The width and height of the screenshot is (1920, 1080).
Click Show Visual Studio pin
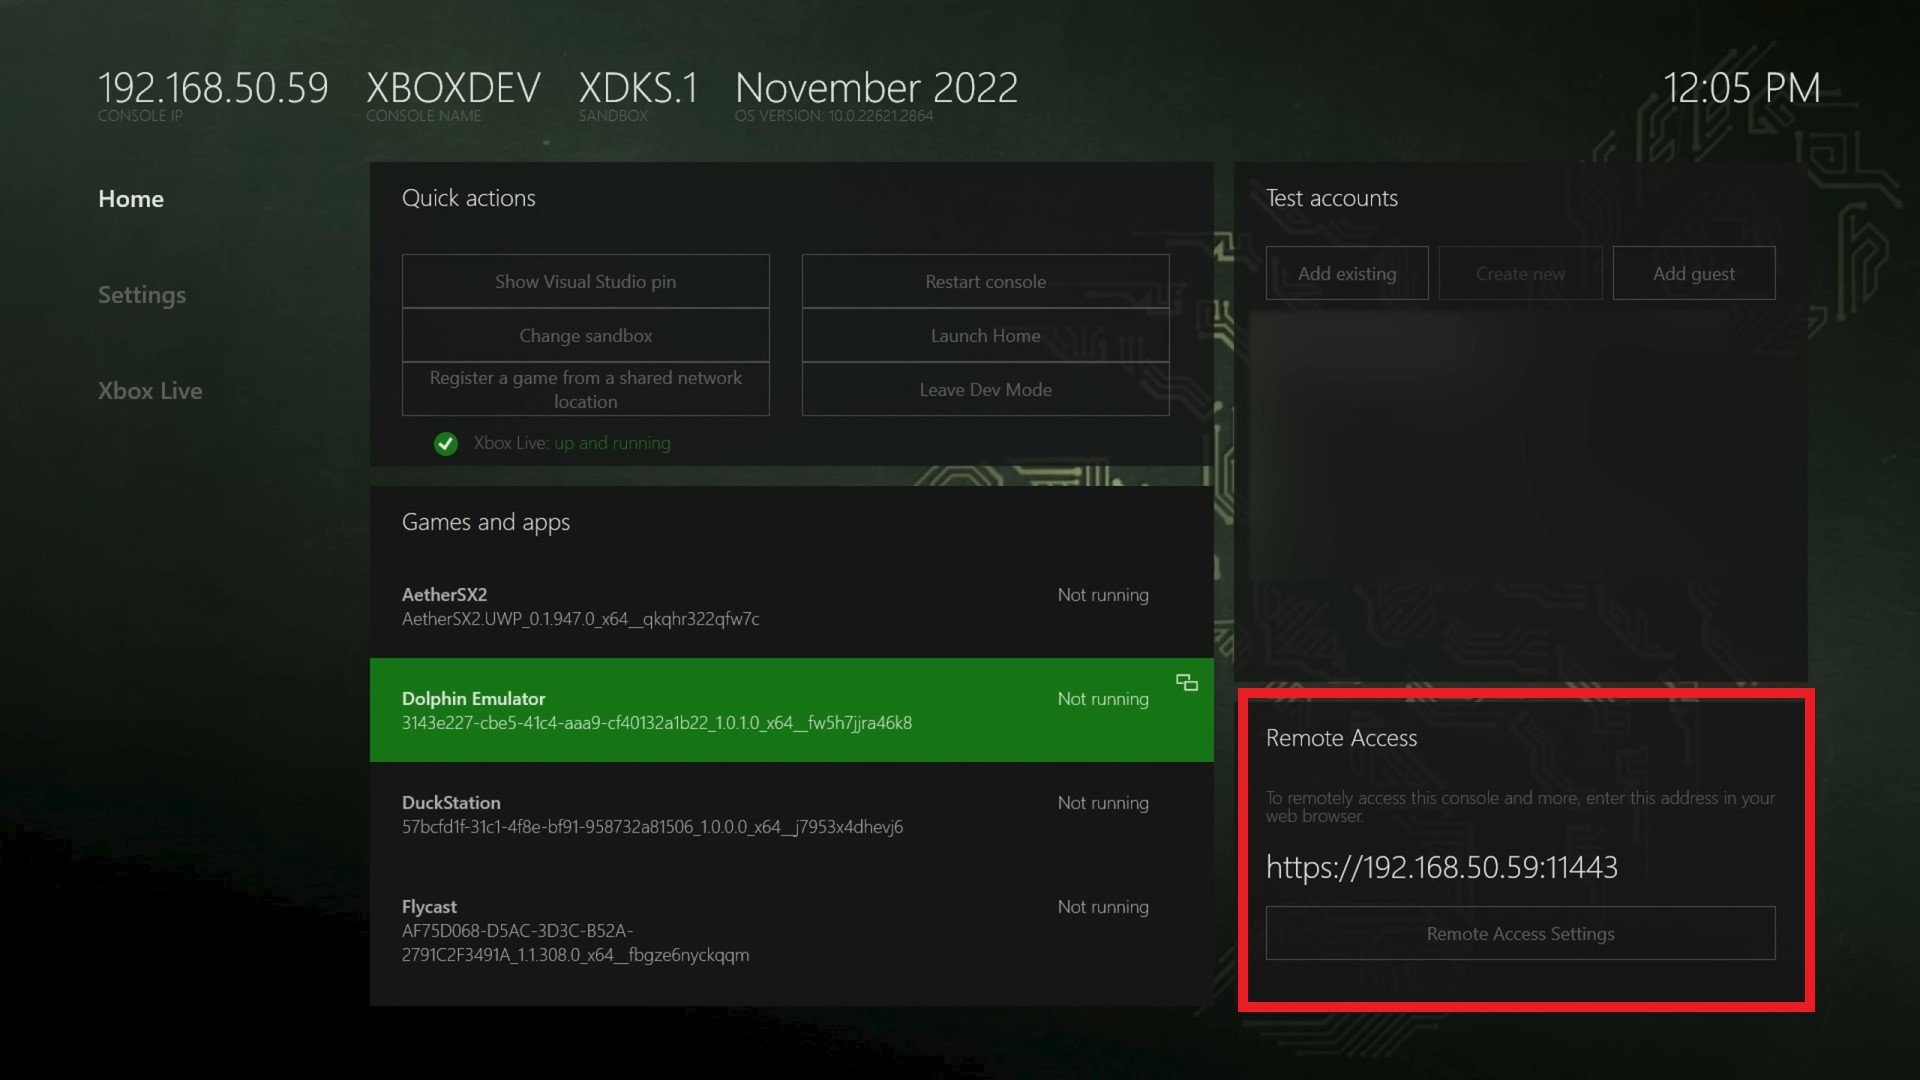coord(585,281)
